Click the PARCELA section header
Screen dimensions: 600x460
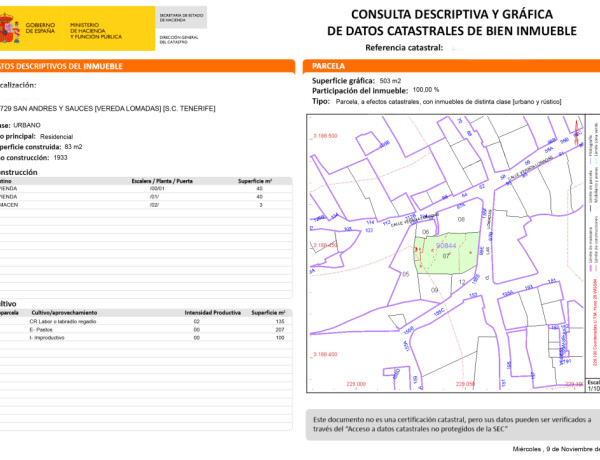330,65
